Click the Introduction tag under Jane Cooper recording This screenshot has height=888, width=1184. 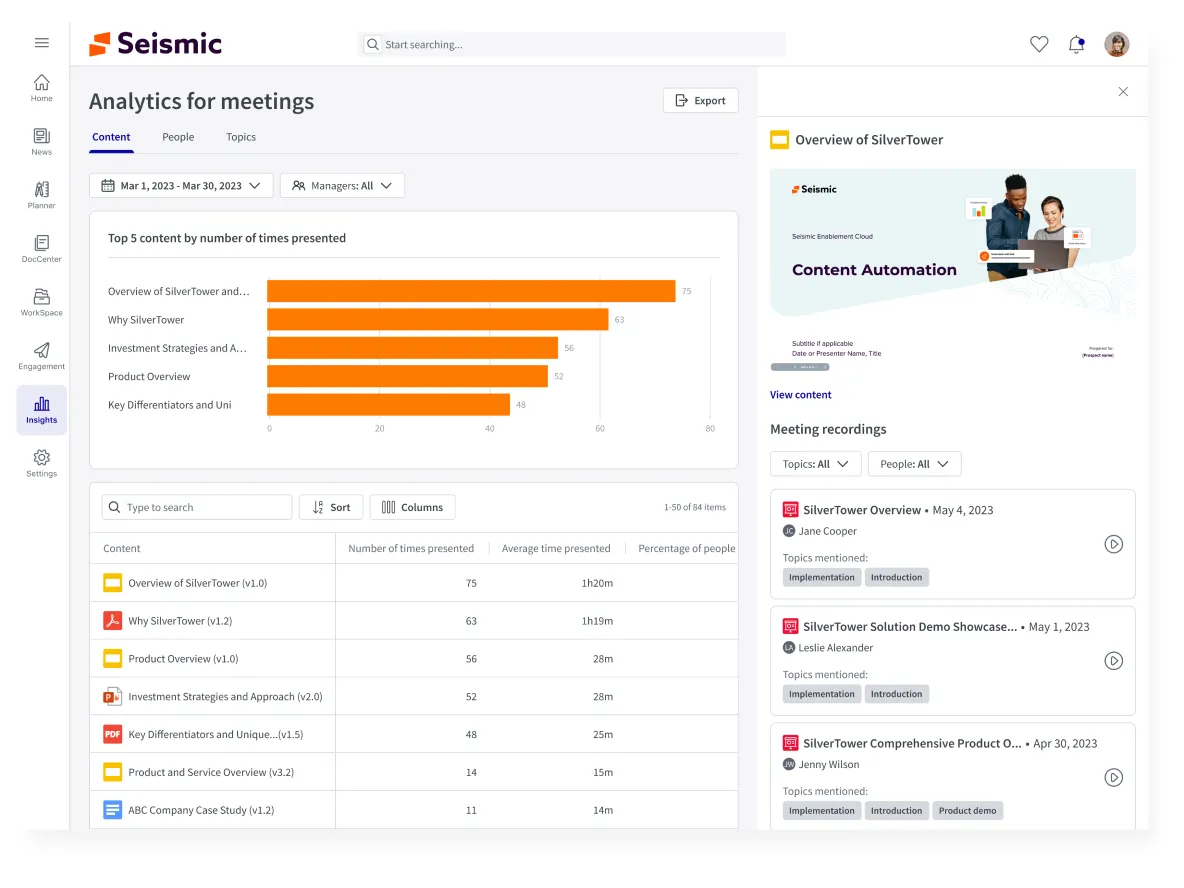coord(896,578)
